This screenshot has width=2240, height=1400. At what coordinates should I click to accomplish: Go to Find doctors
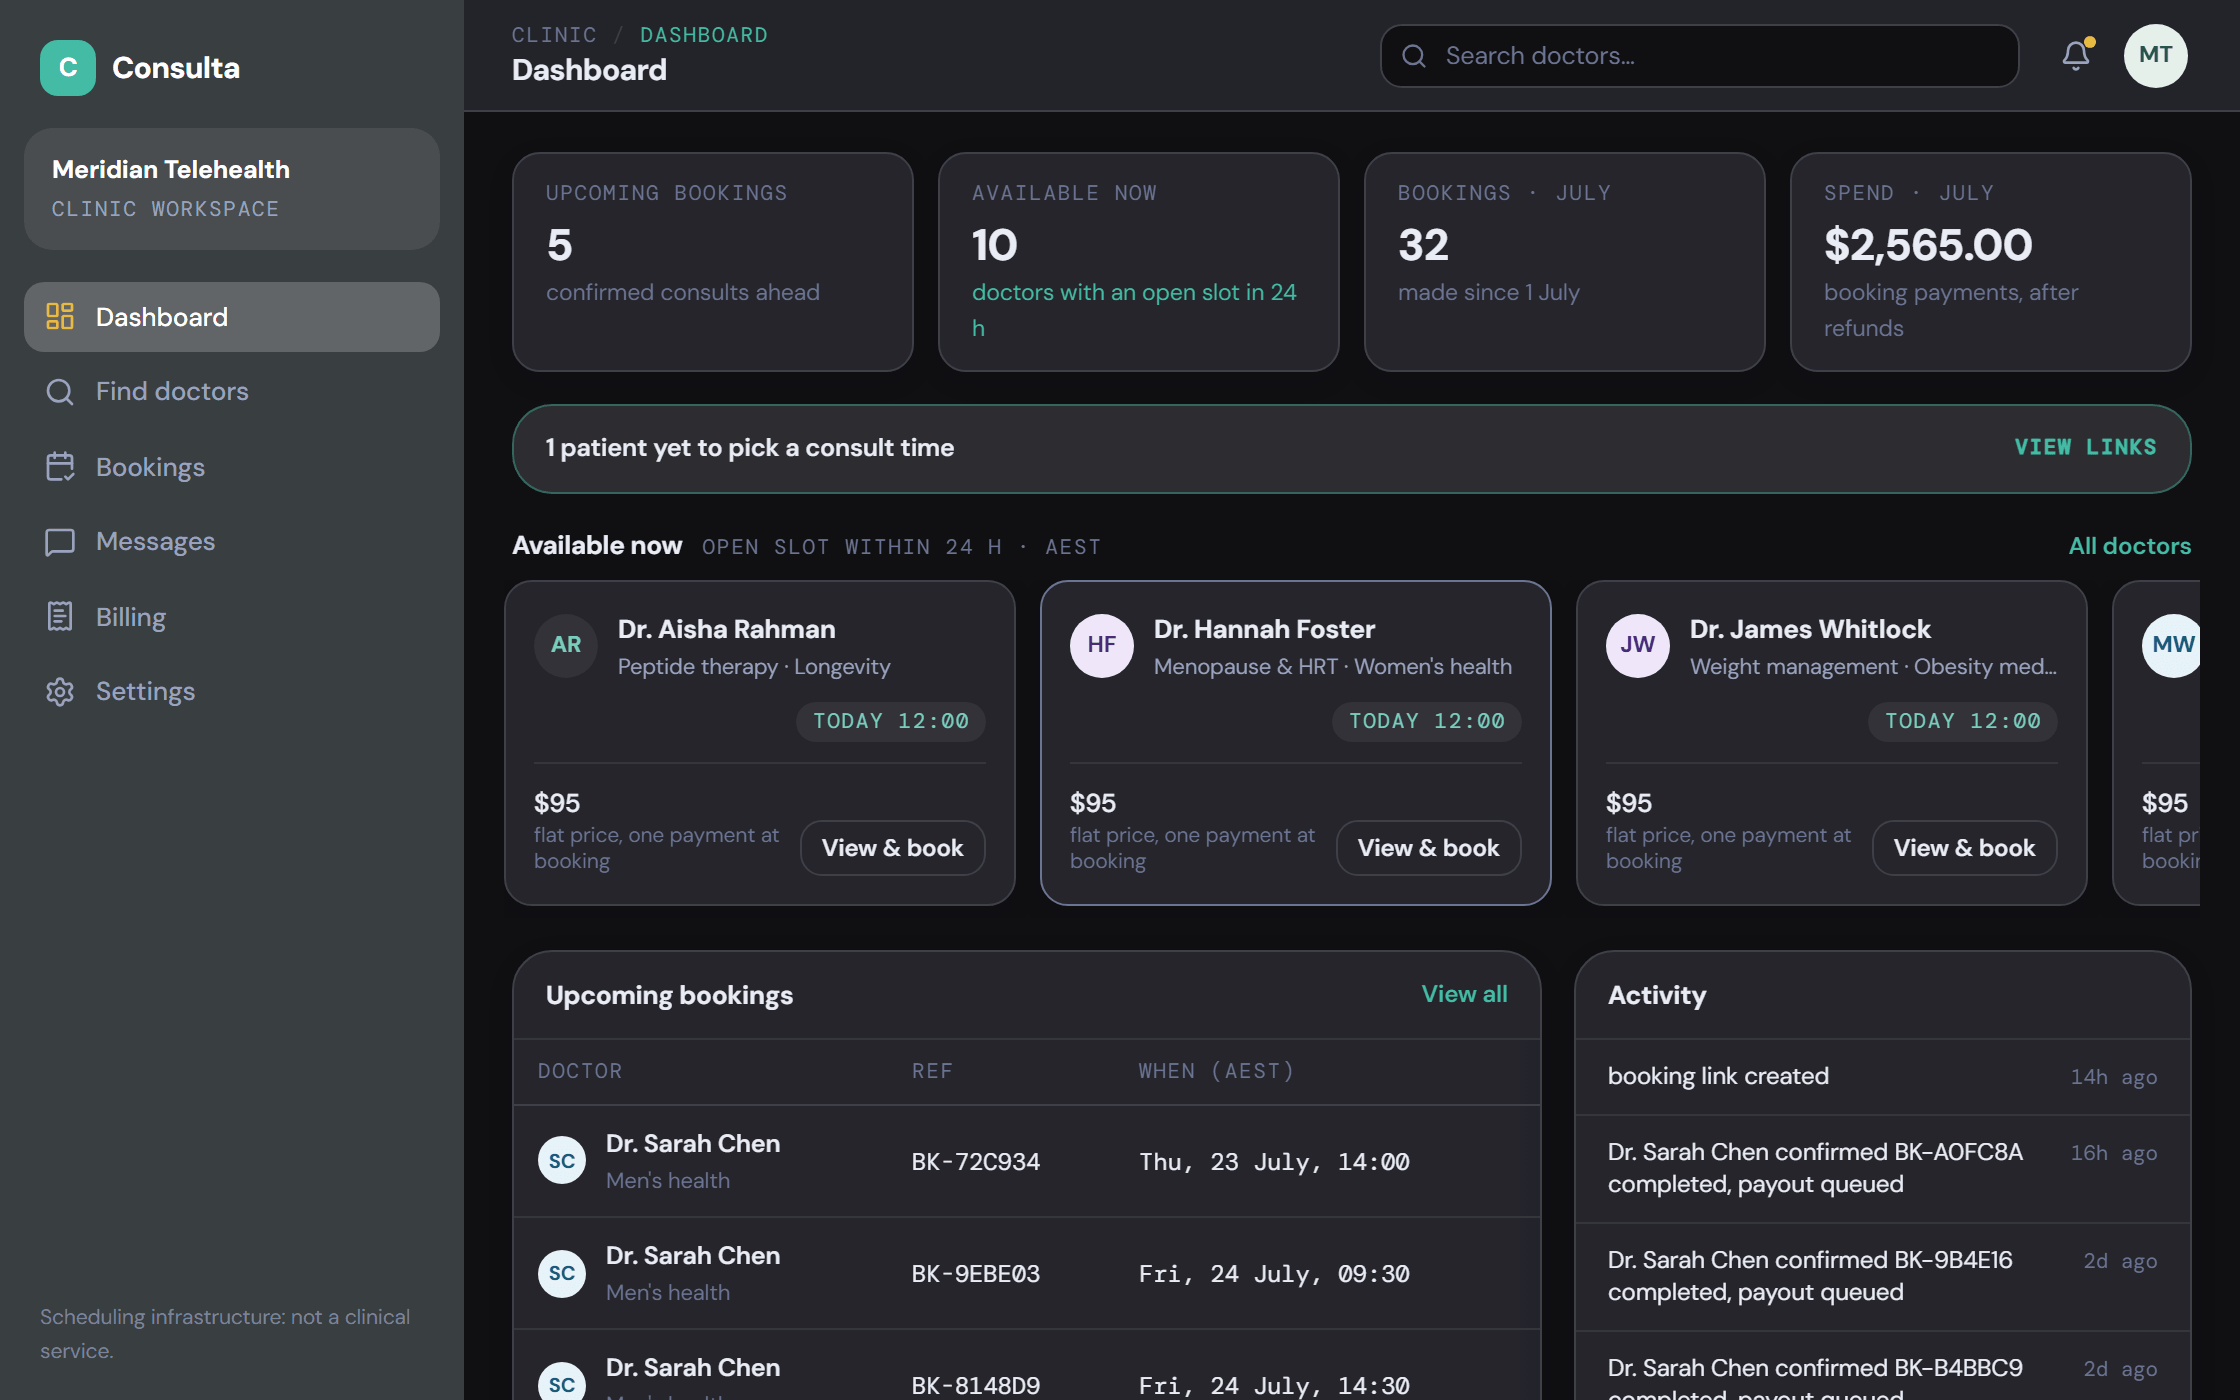point(232,391)
